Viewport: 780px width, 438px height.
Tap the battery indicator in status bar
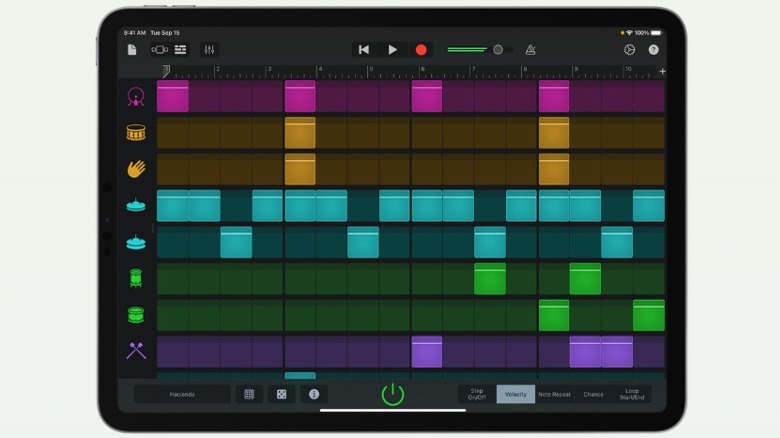[x=656, y=33]
